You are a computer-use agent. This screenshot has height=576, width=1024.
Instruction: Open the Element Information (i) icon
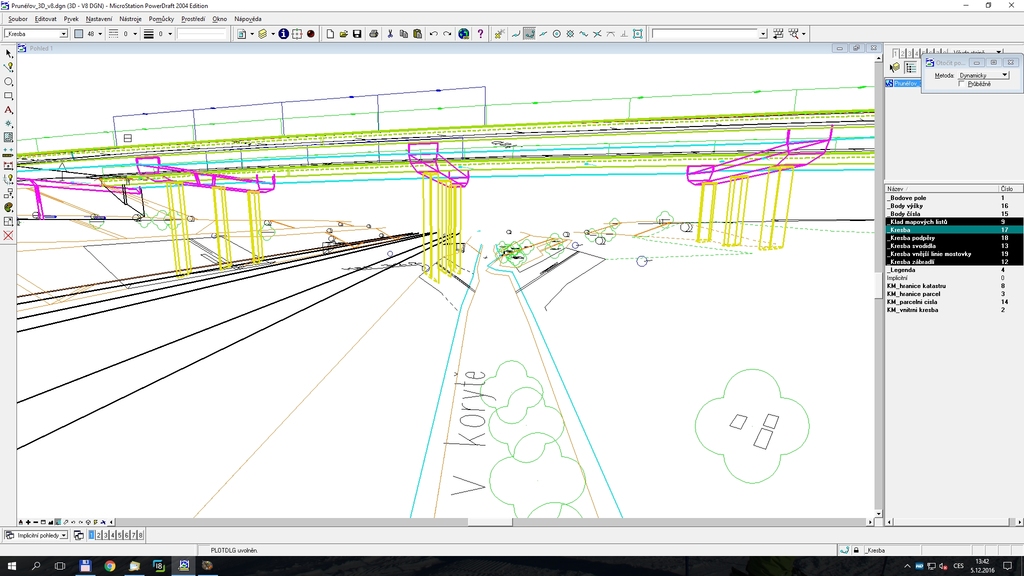pyautogui.click(x=283, y=34)
